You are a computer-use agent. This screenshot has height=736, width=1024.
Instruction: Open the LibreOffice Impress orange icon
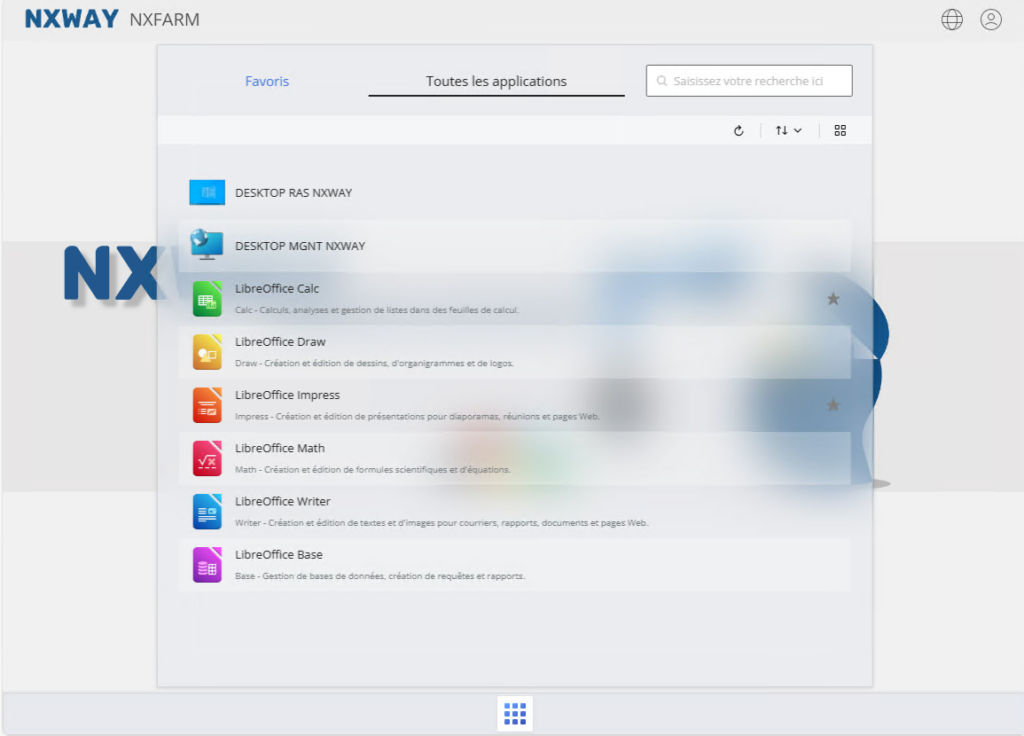207,405
